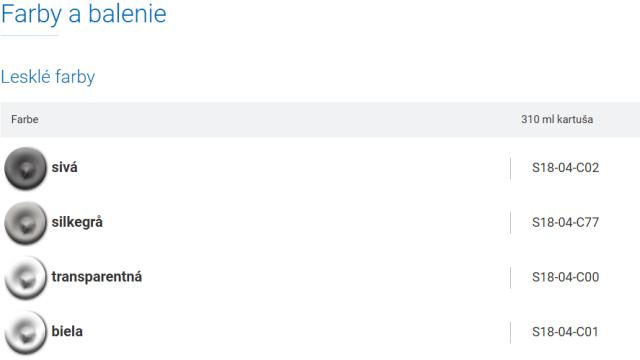Select product code S18-04-C77
The height and width of the screenshot is (360, 640).
pyautogui.click(x=565, y=222)
